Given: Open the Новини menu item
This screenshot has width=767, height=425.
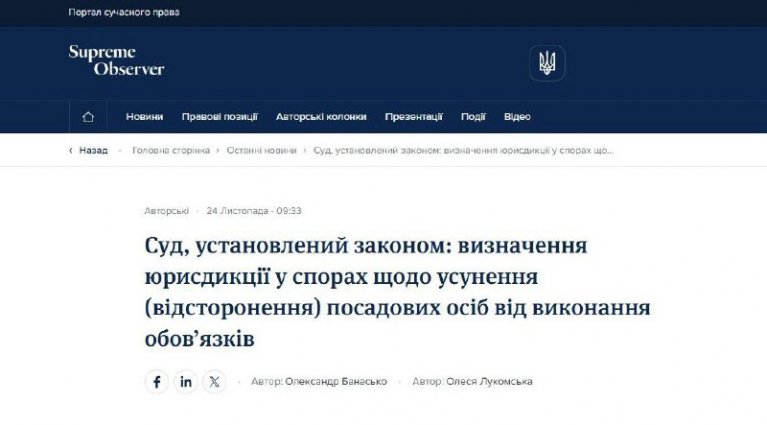Looking at the screenshot, I should 144,117.
